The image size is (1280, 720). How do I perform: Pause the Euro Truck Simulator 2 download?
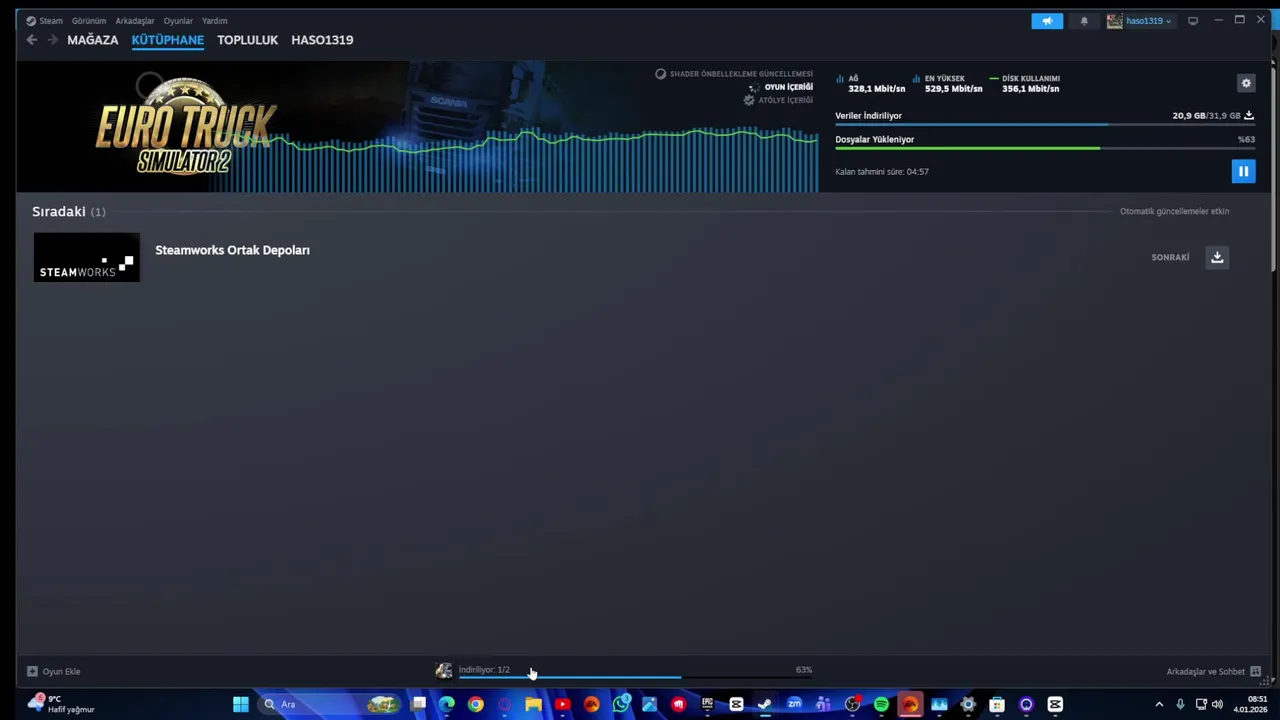(1243, 171)
